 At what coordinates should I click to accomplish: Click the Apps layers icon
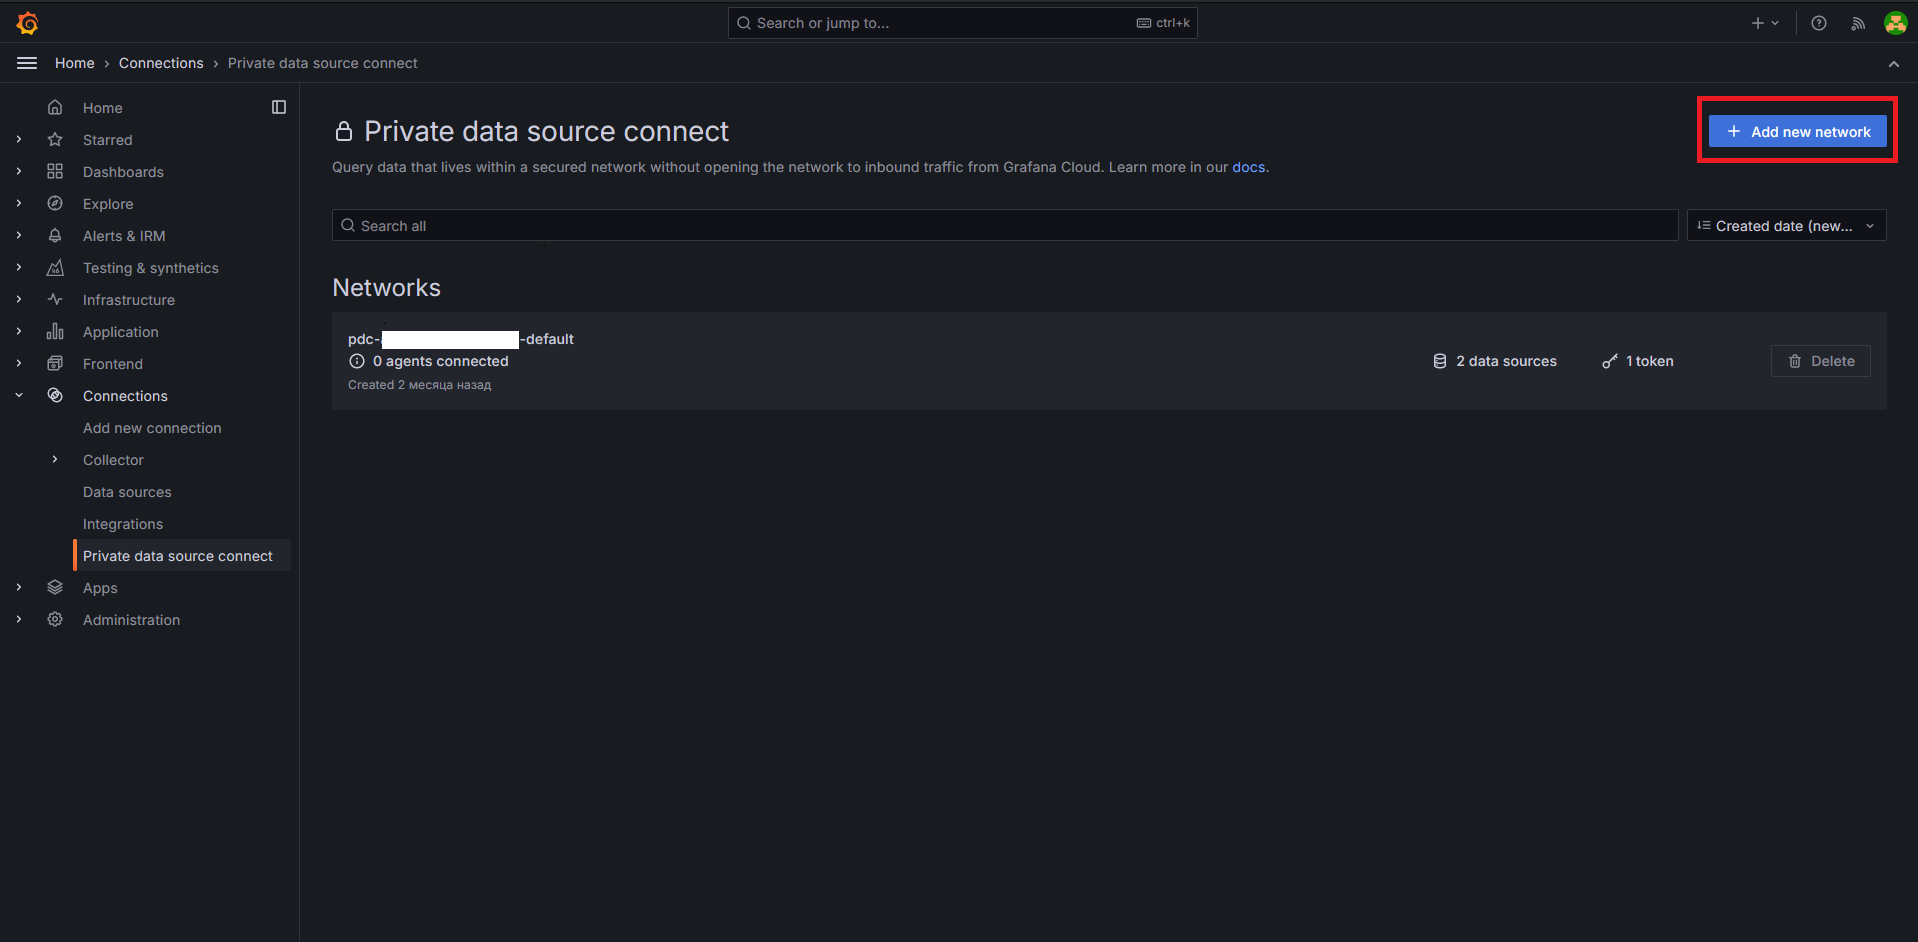coord(55,587)
